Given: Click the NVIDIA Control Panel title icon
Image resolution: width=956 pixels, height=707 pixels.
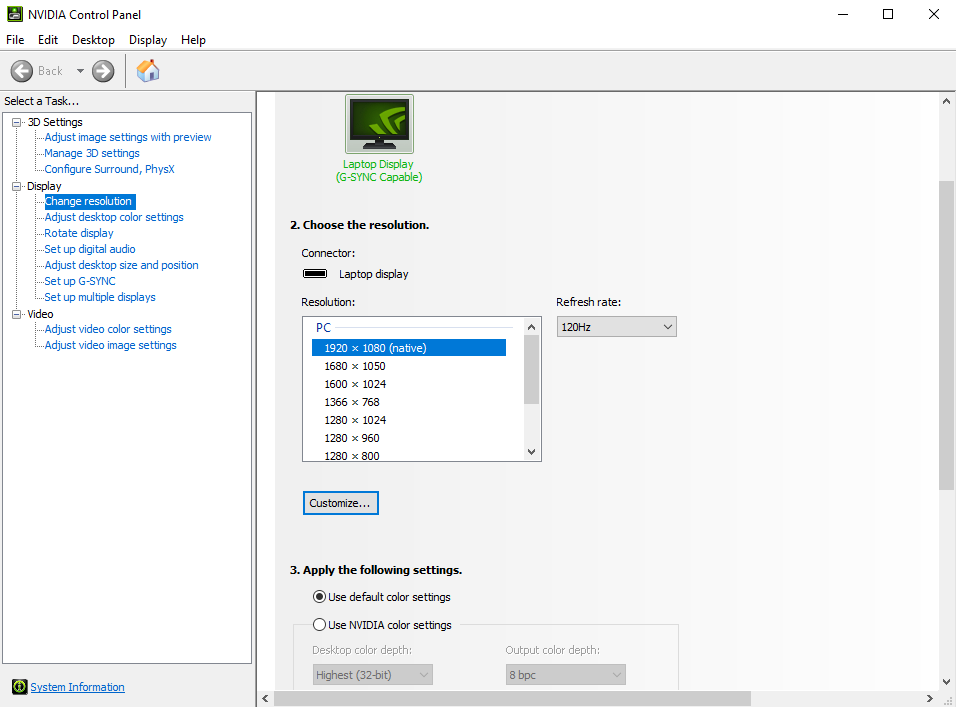Looking at the screenshot, I should pos(15,14).
